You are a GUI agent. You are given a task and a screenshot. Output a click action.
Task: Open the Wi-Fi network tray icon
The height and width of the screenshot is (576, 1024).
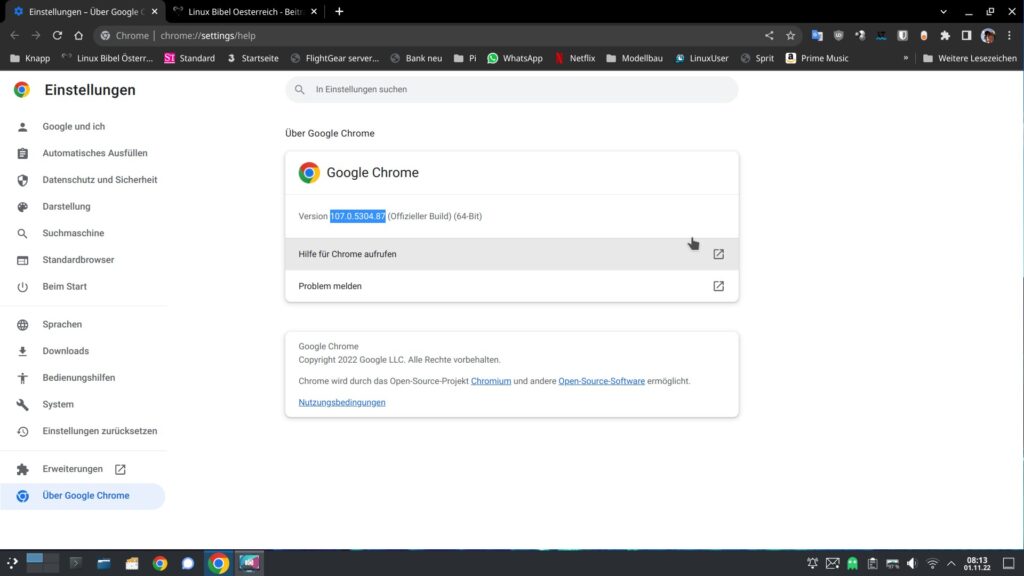point(932,564)
